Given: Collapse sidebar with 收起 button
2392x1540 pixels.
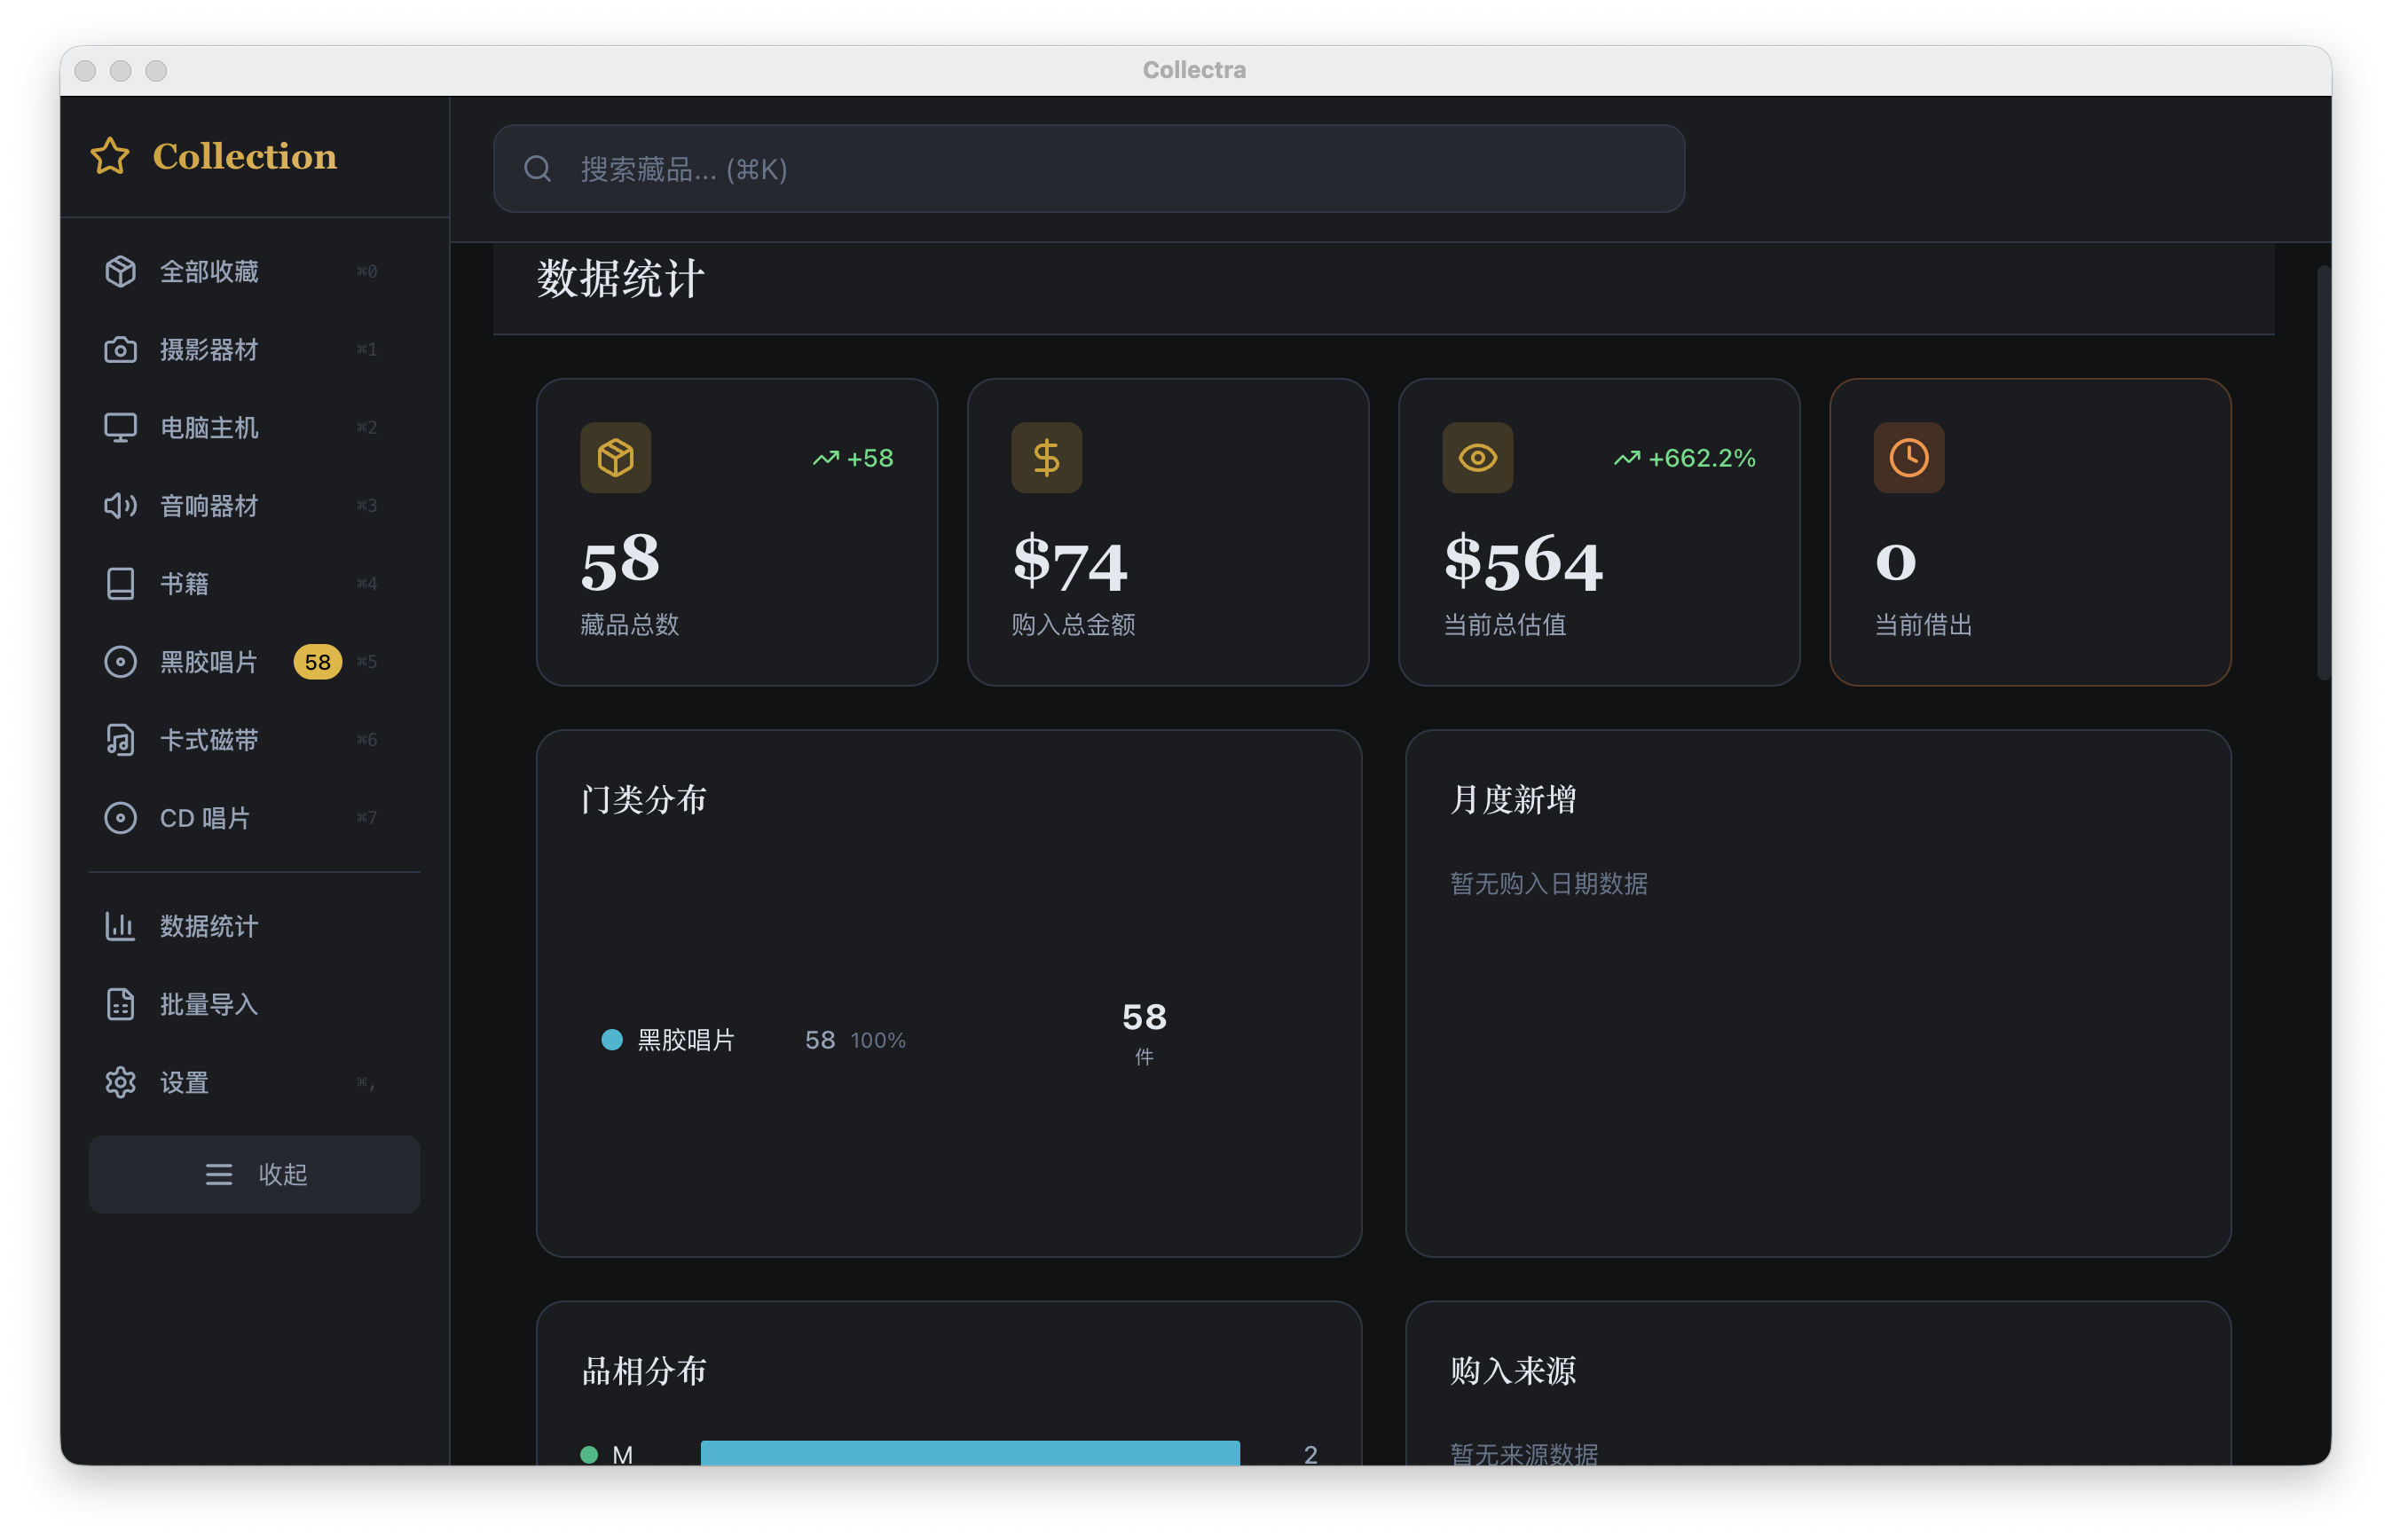Looking at the screenshot, I should tap(254, 1173).
